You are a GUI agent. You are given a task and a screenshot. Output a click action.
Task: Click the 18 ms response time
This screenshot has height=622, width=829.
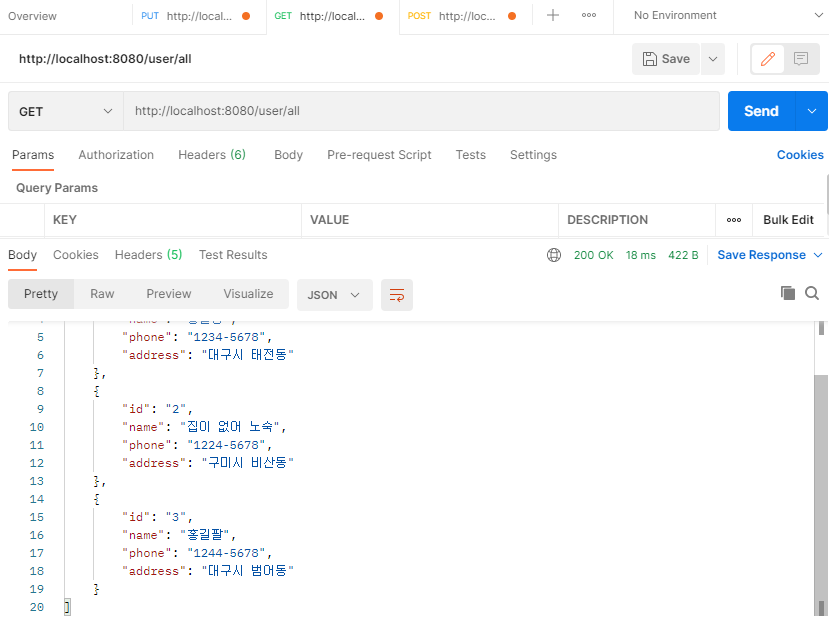641,255
